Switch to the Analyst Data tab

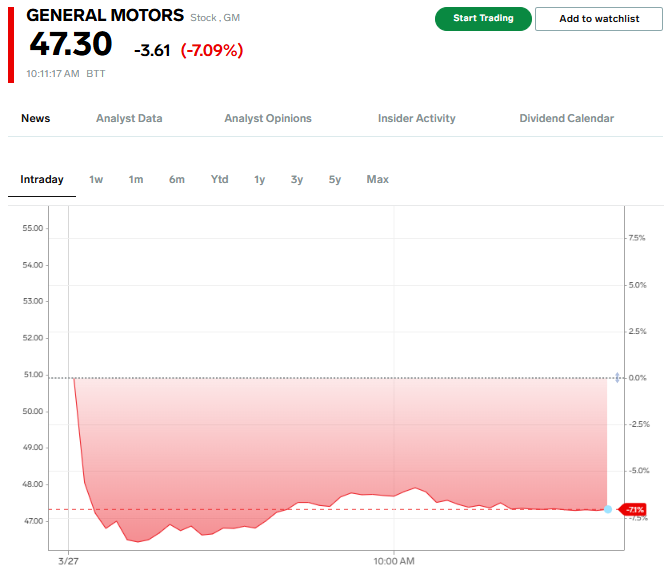click(129, 118)
